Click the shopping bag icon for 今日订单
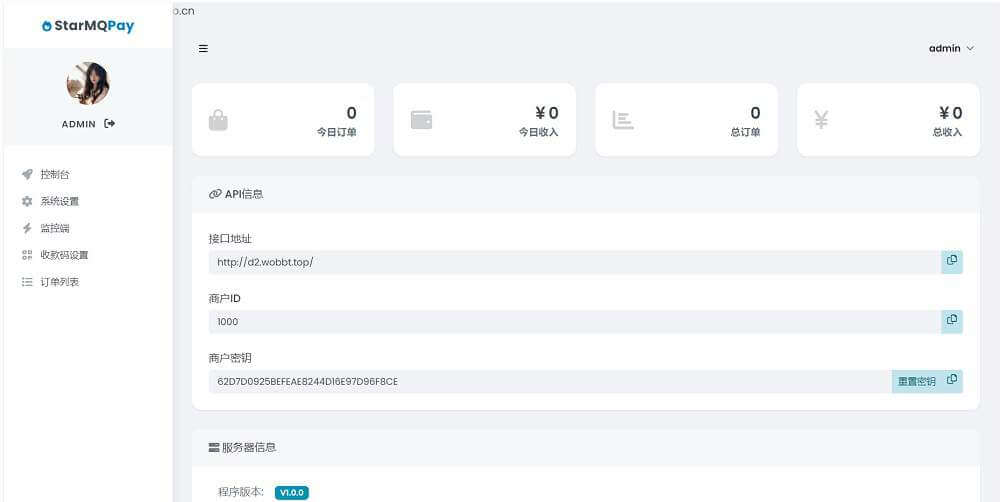The height and width of the screenshot is (502, 1000). click(x=218, y=120)
